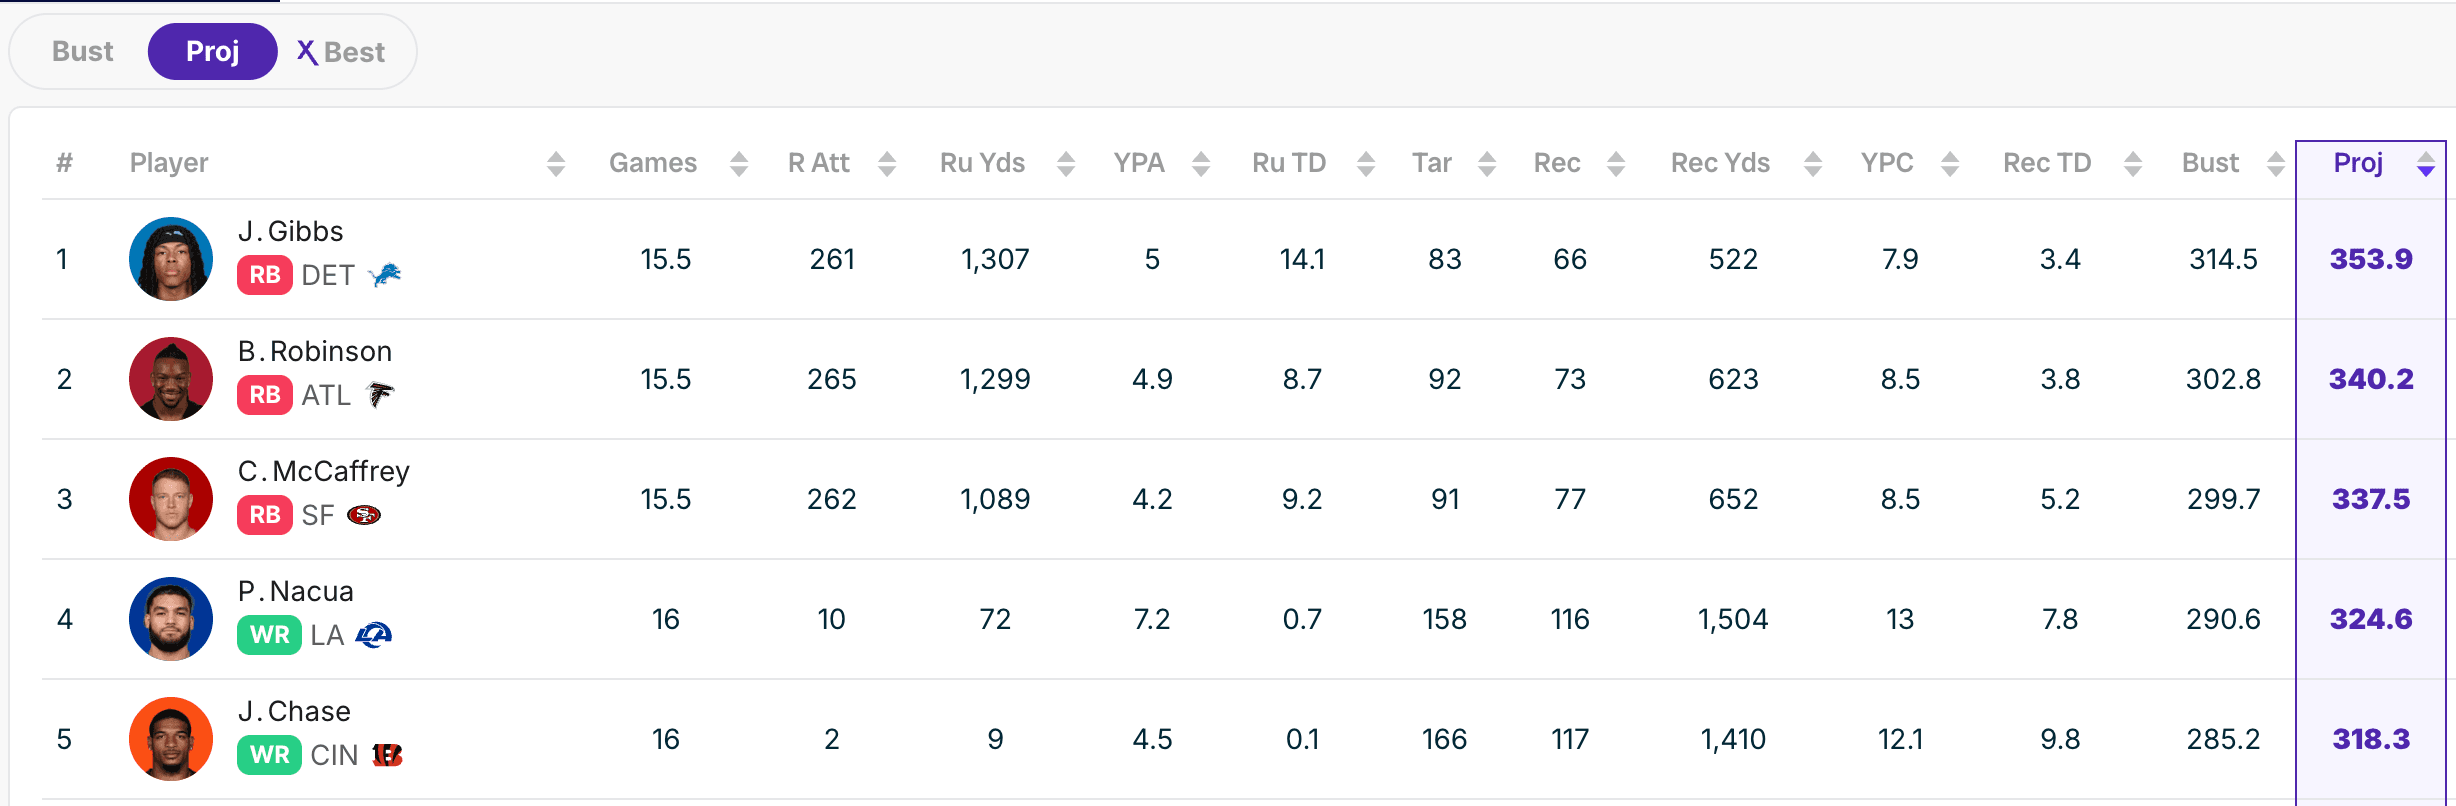Click J. Chase's player headshot
This screenshot has width=2456, height=806.
click(x=171, y=739)
